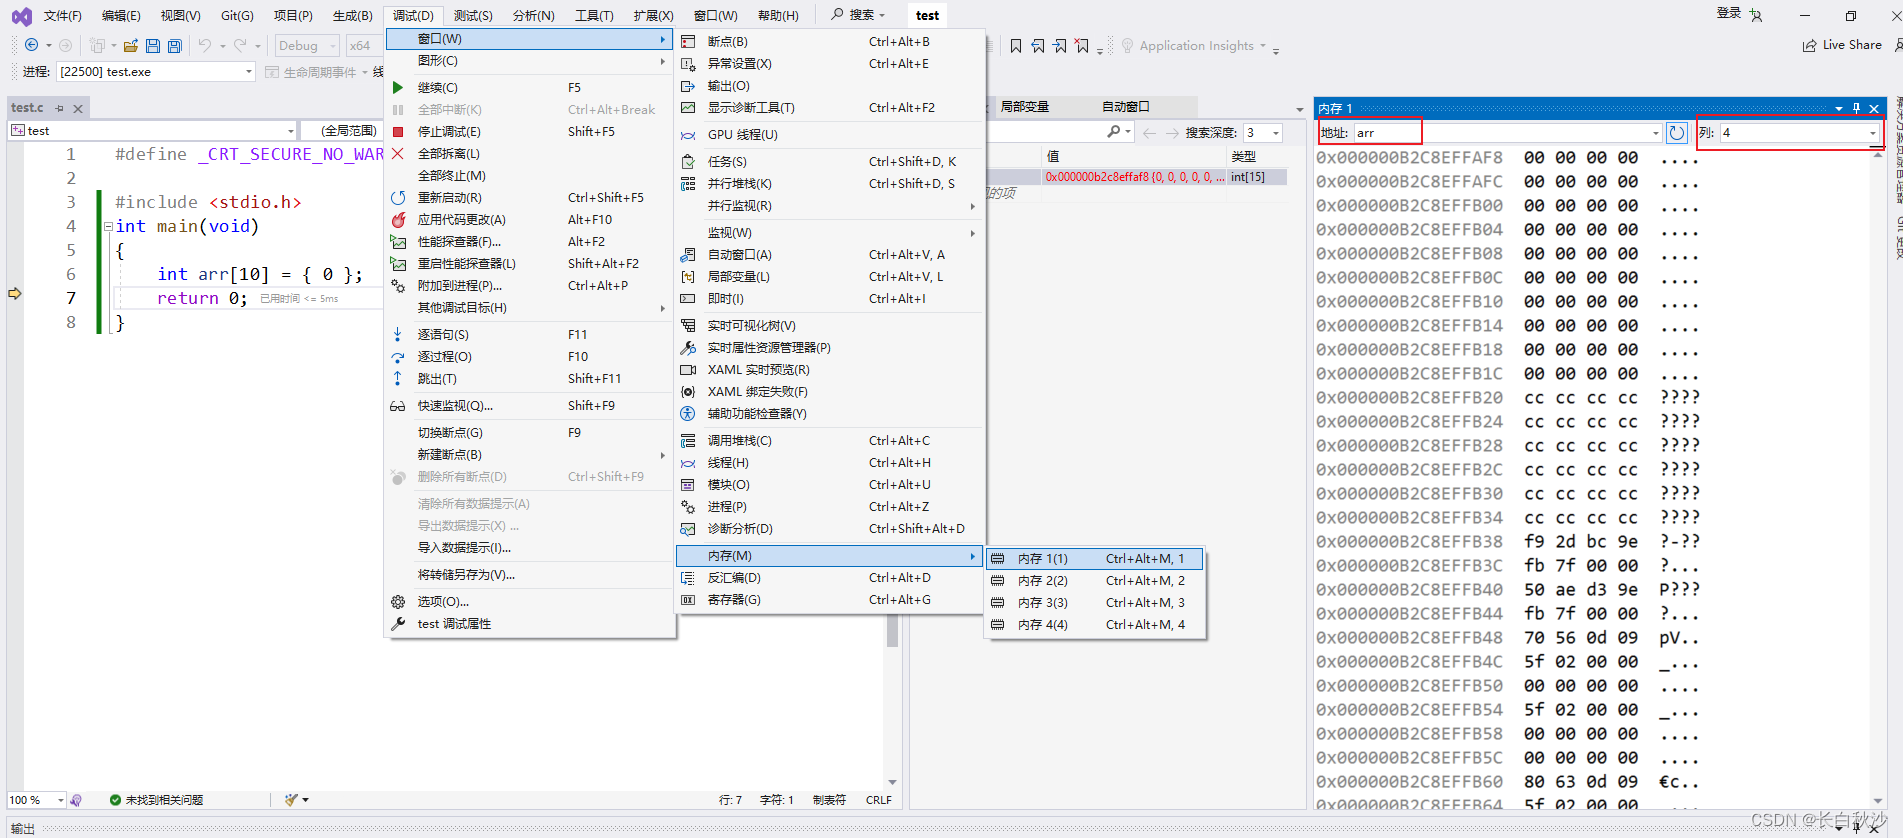Open Call Stack (调用堆栈) entry
Image resolution: width=1903 pixels, height=838 pixels.
tap(830, 440)
